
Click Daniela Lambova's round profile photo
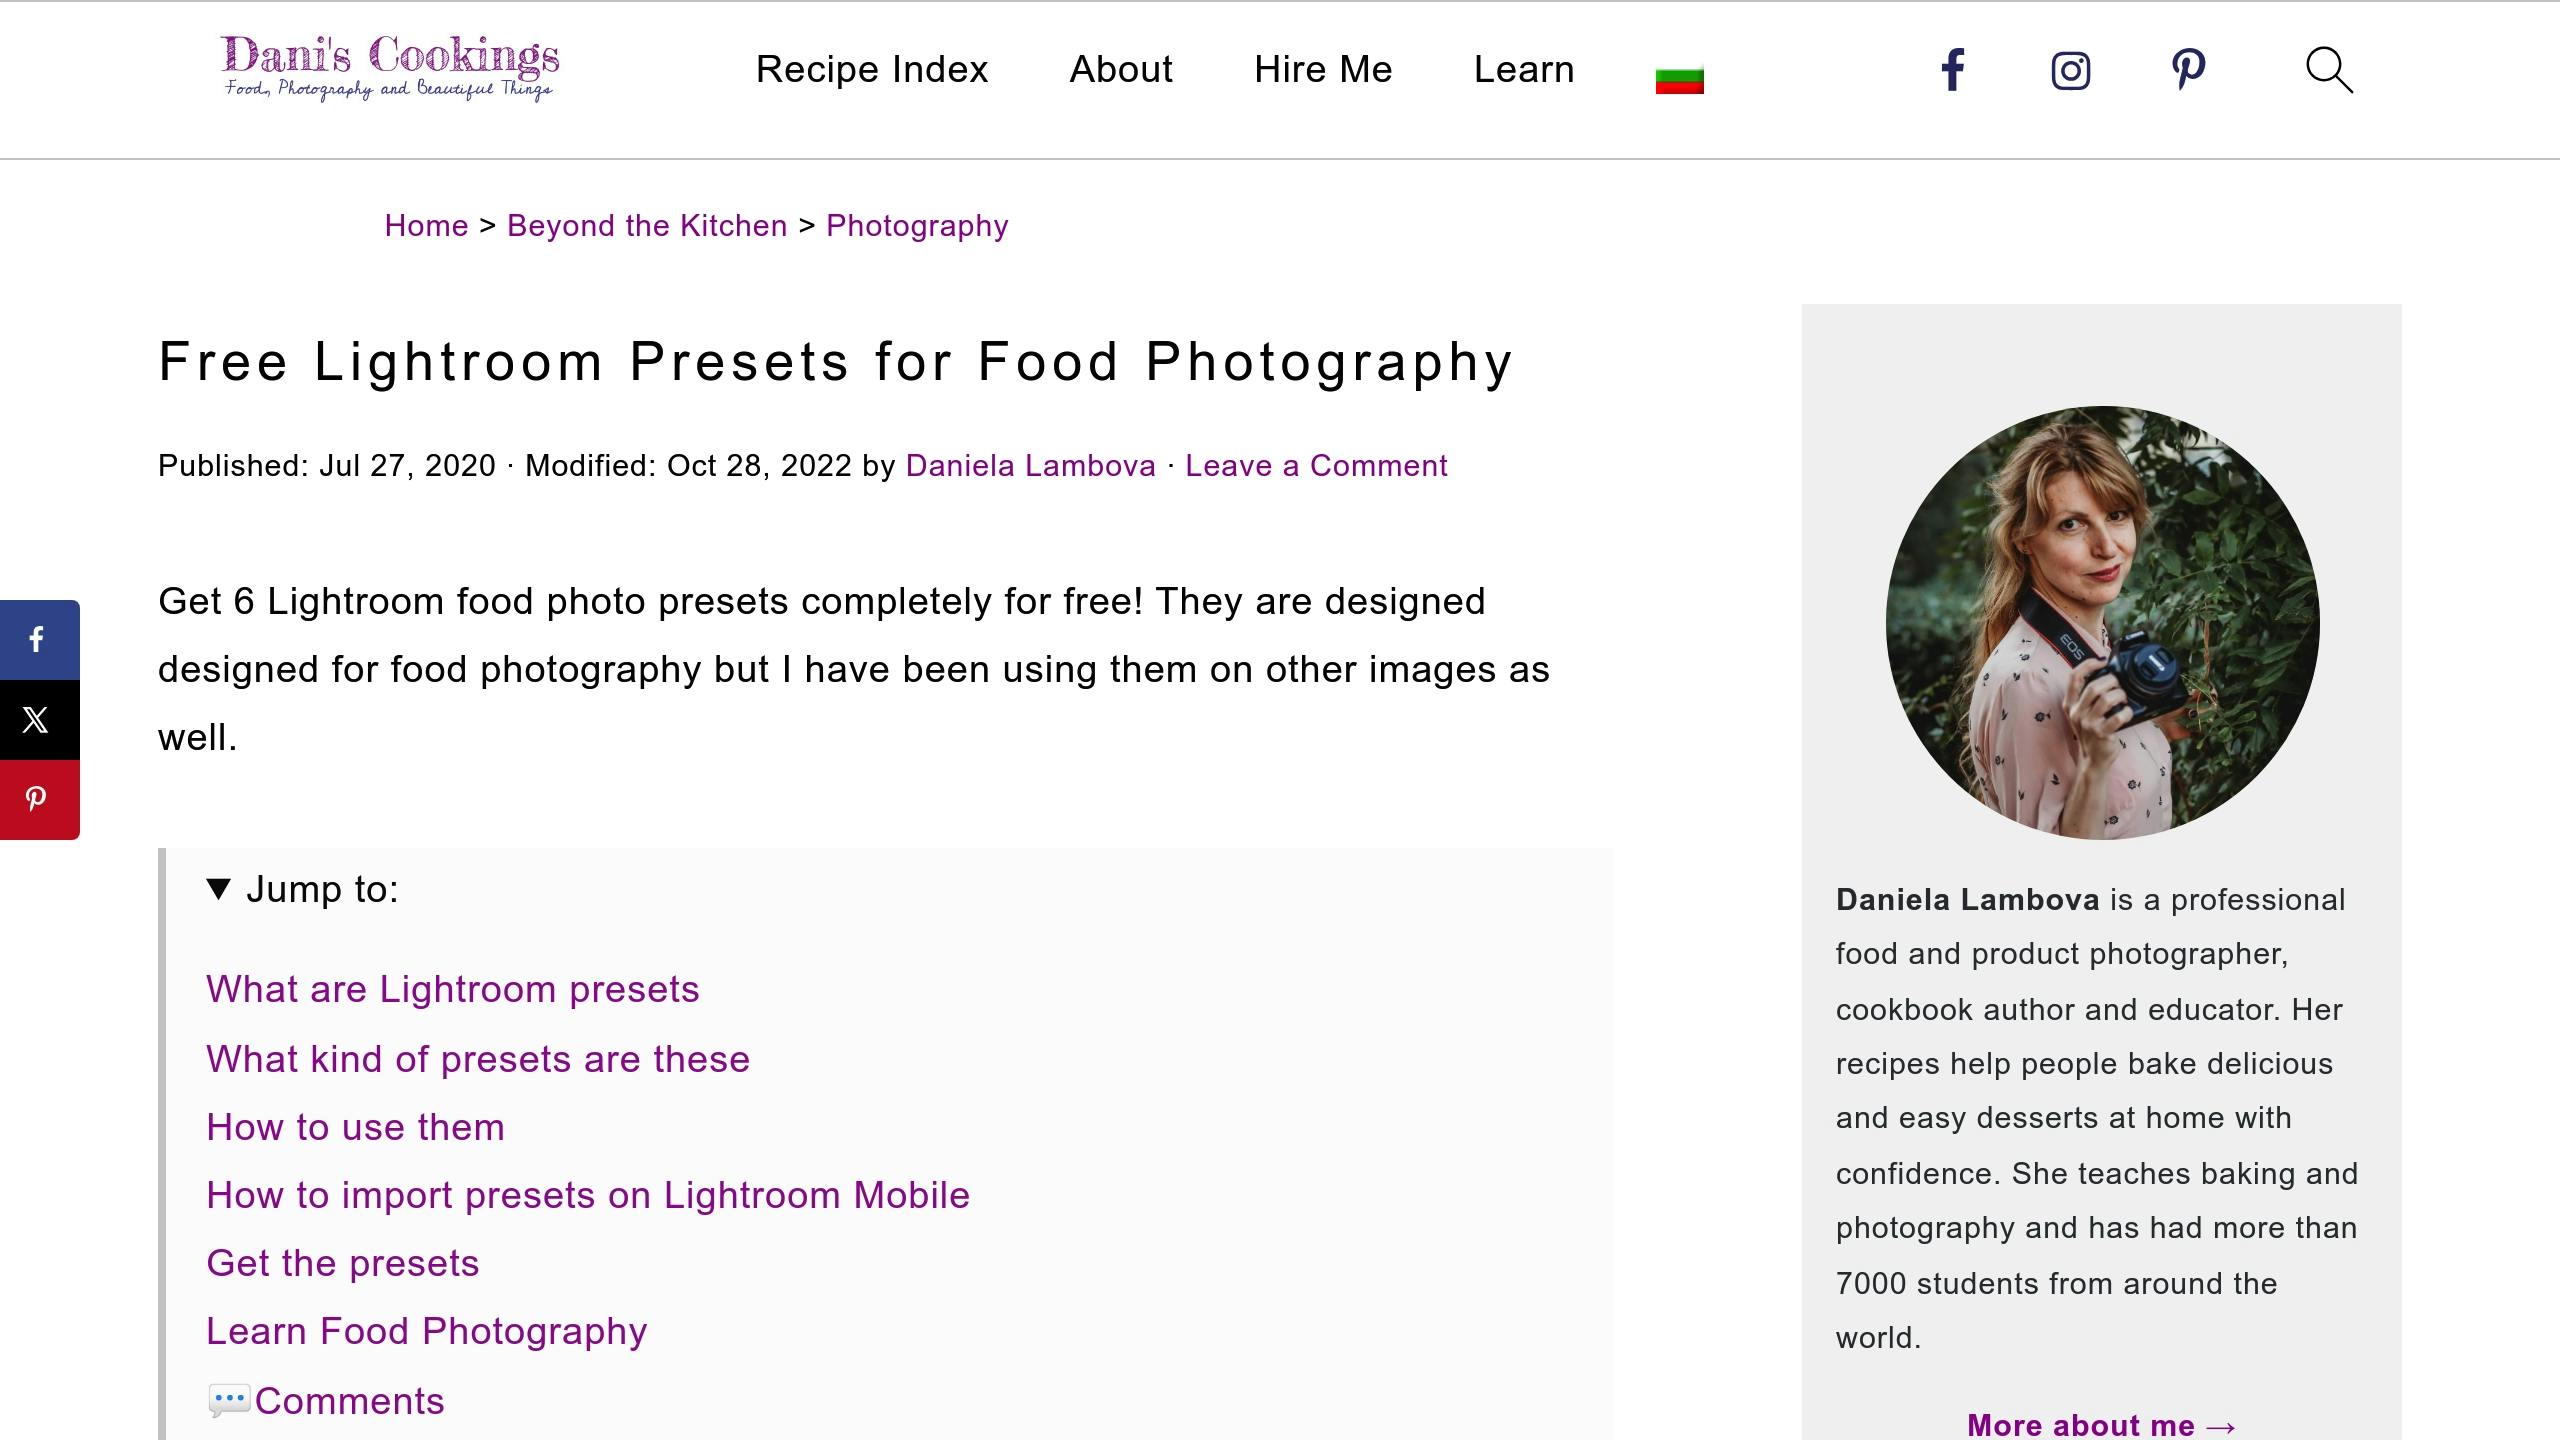click(2102, 622)
